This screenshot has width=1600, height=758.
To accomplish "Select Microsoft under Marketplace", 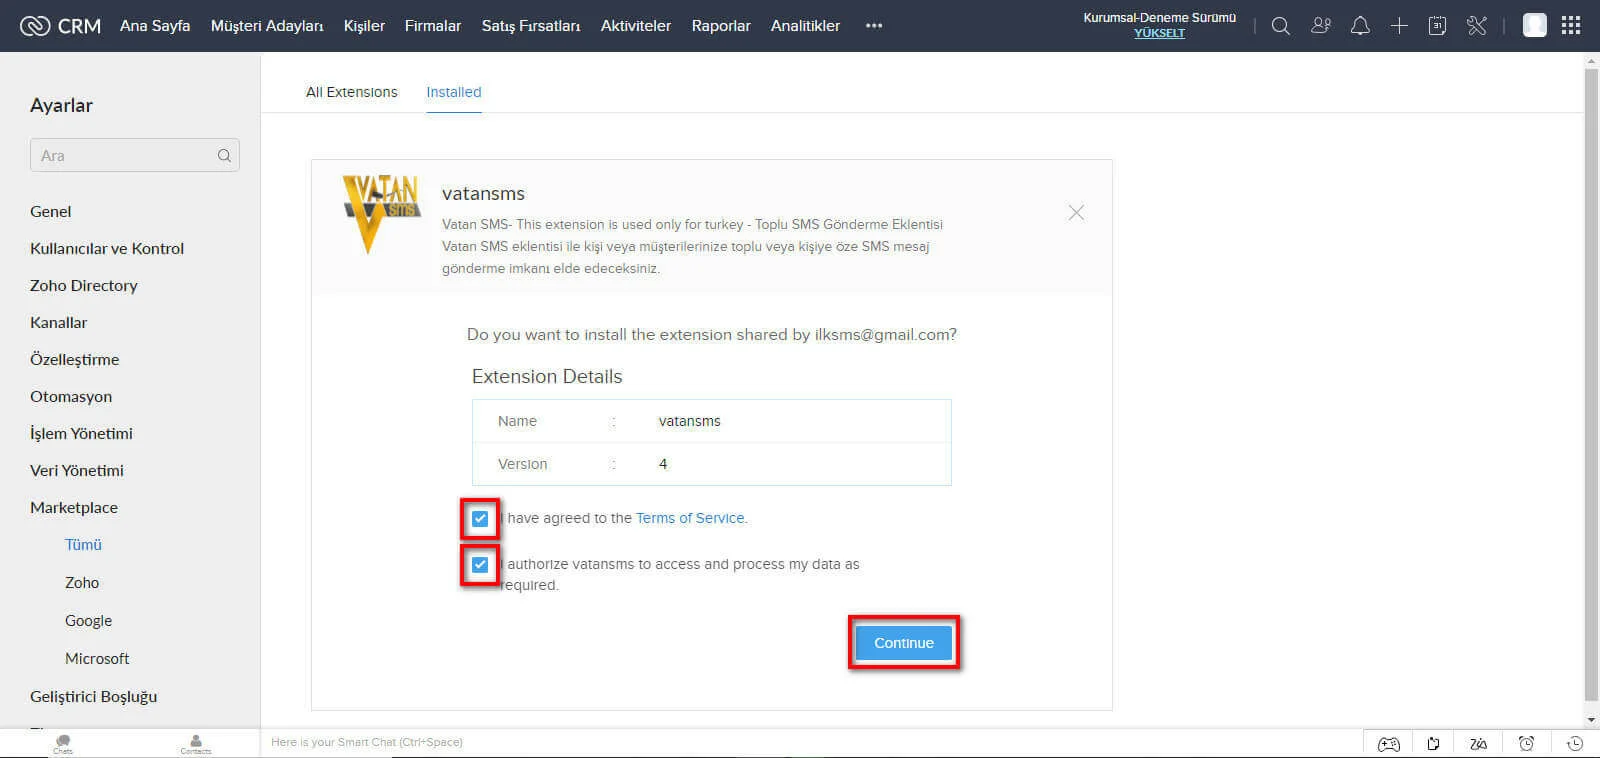I will click(97, 659).
